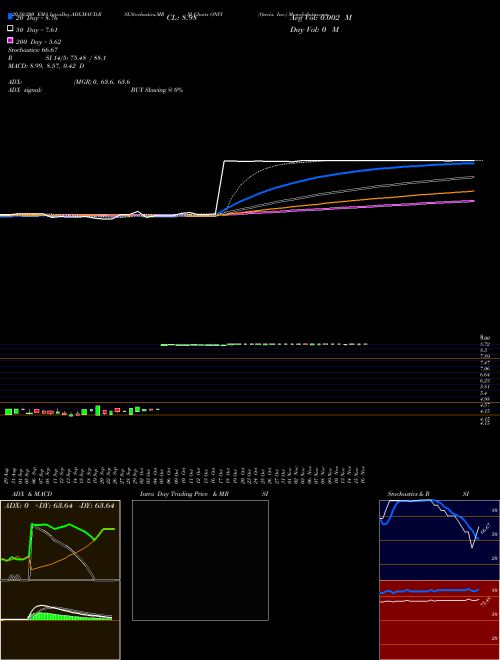
Task: Click the 'ADX & MACD' panel title
Action: tap(32, 494)
